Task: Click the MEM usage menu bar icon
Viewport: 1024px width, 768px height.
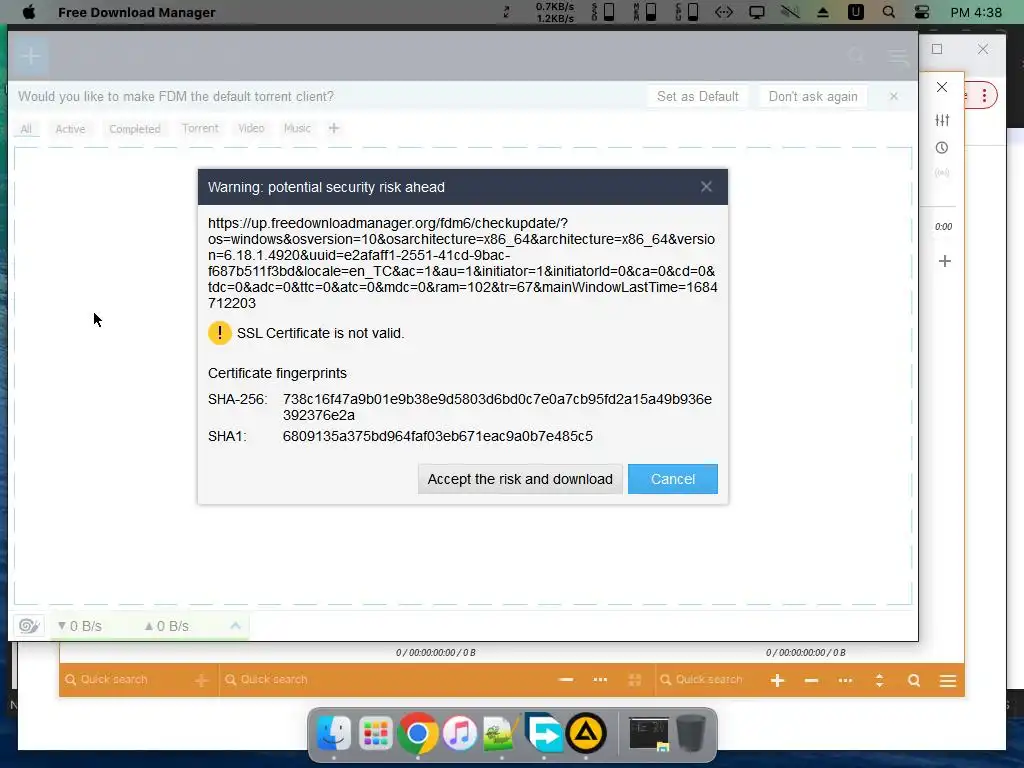Action: pyautogui.click(x=645, y=12)
